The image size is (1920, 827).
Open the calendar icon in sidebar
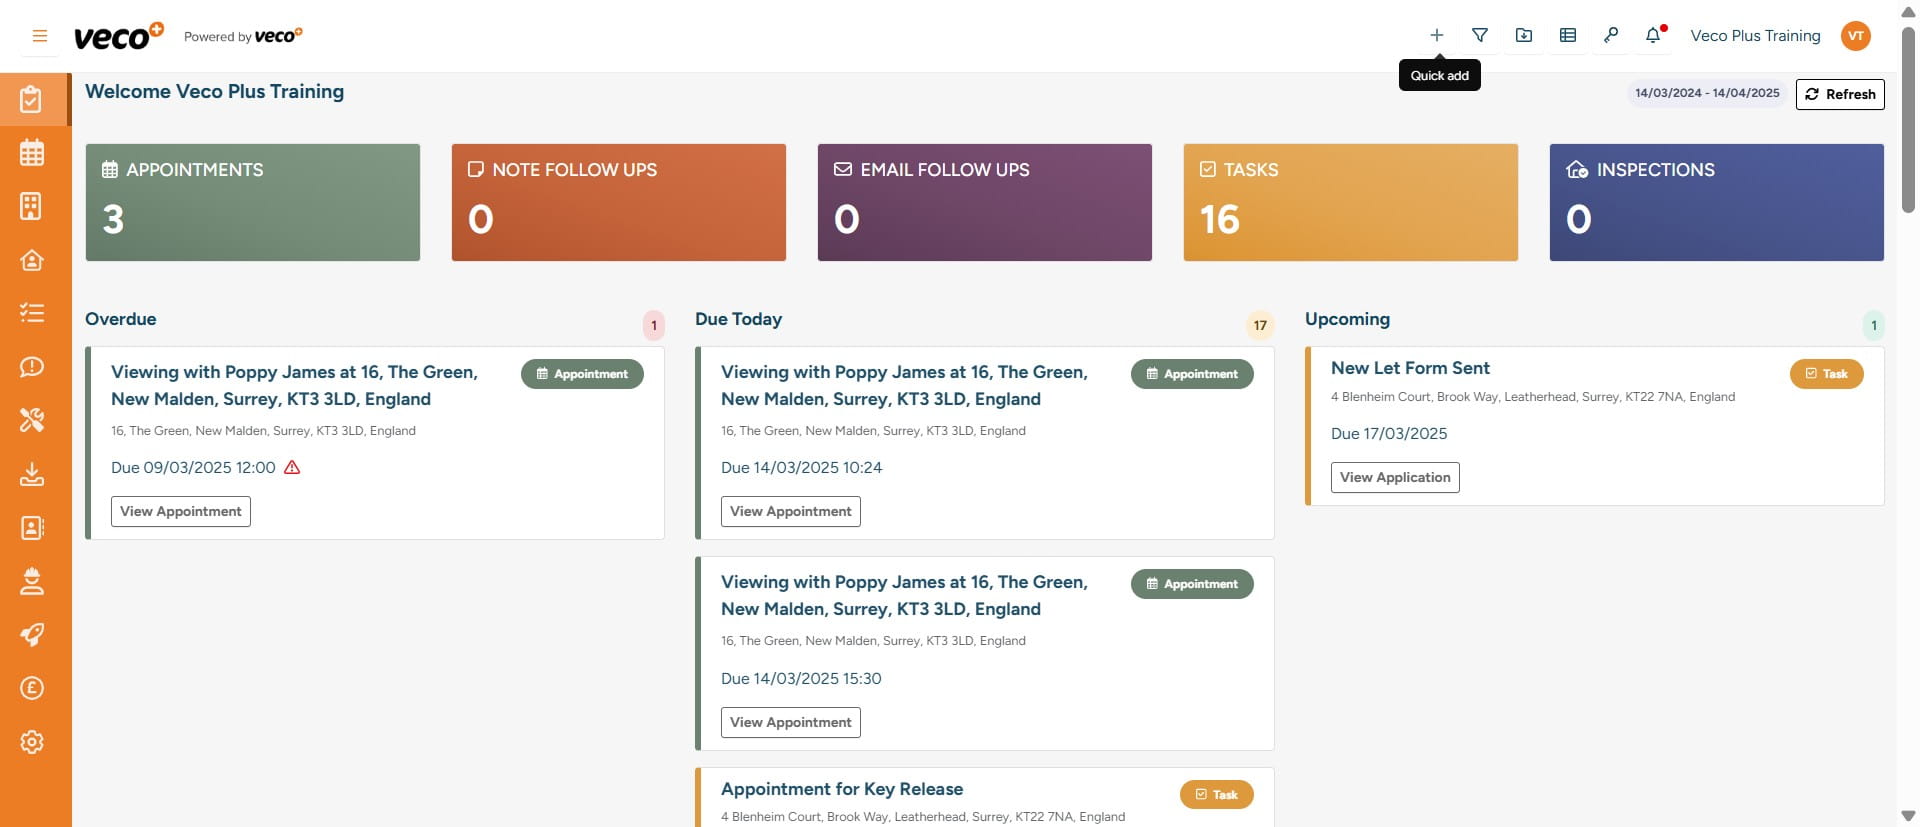32,153
